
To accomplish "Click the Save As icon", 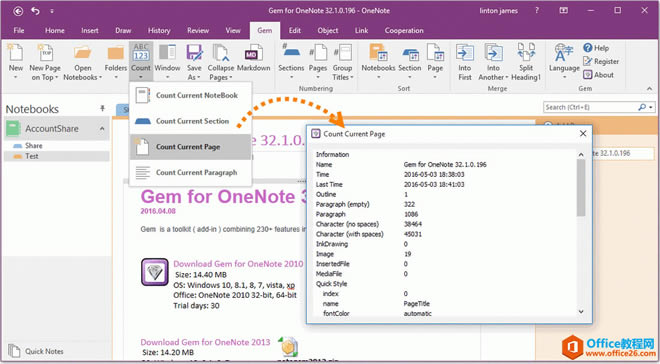I will click(x=194, y=53).
